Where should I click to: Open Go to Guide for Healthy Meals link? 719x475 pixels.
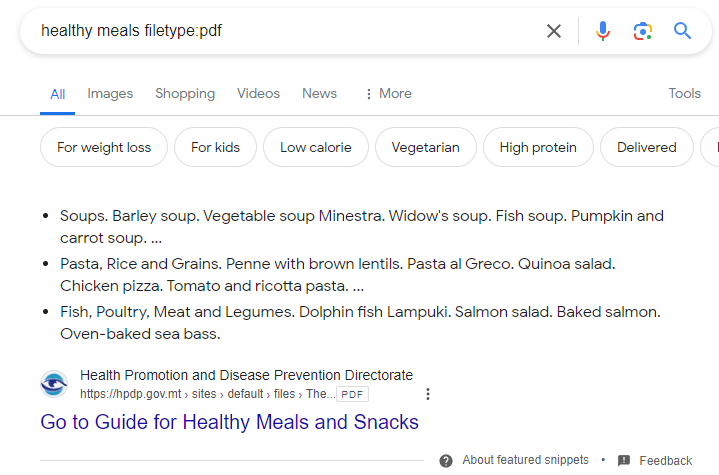[x=229, y=422]
